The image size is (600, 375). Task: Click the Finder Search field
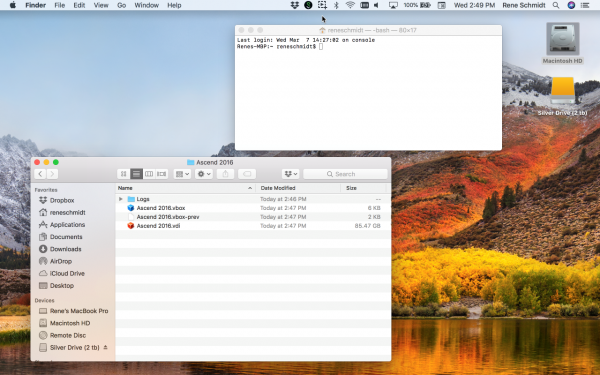coord(345,174)
